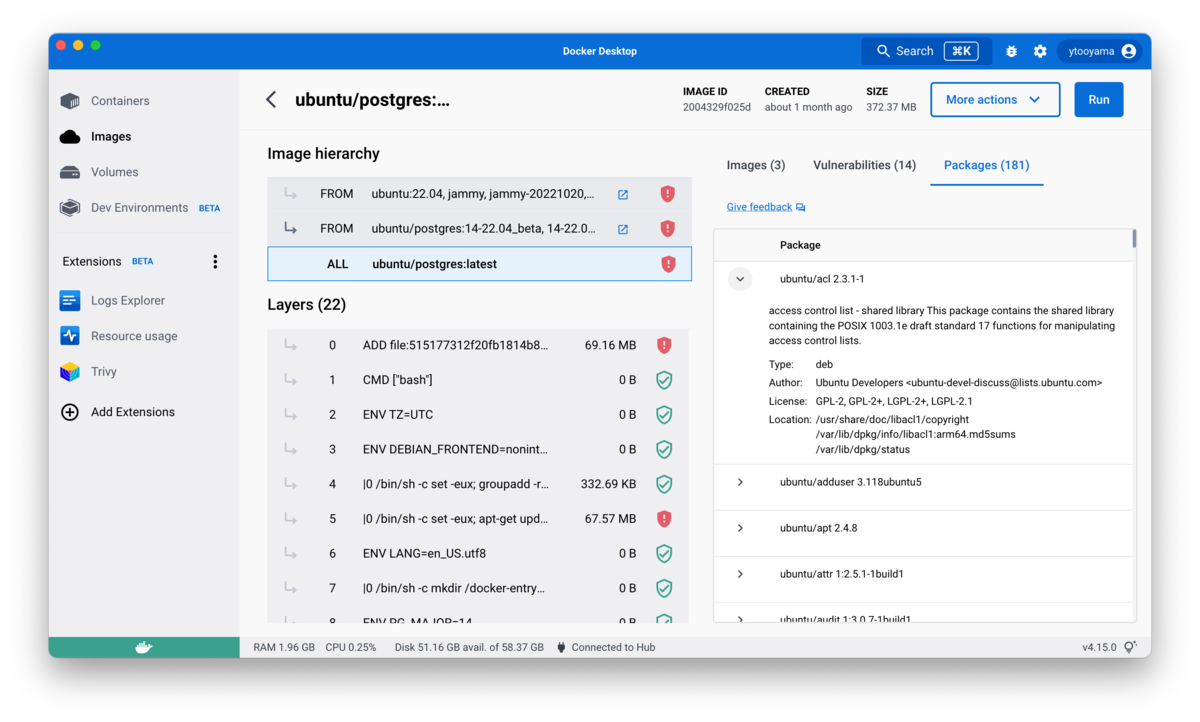Click the Run button

[x=1099, y=100]
